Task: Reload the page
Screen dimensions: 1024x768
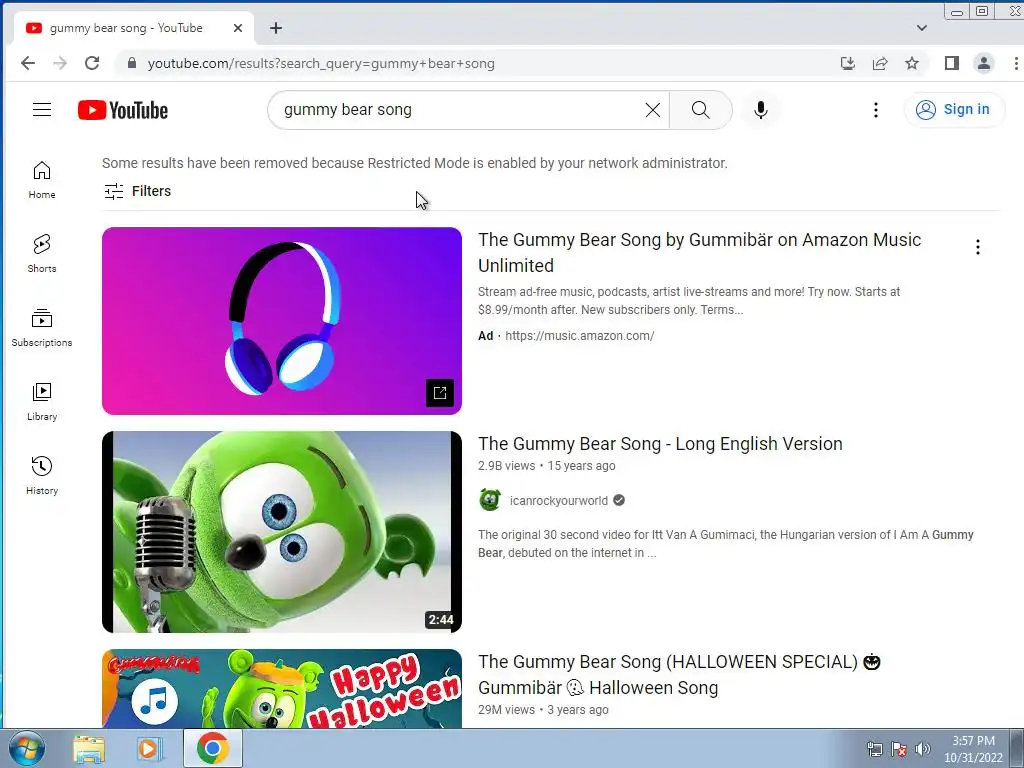Action: pos(92,63)
